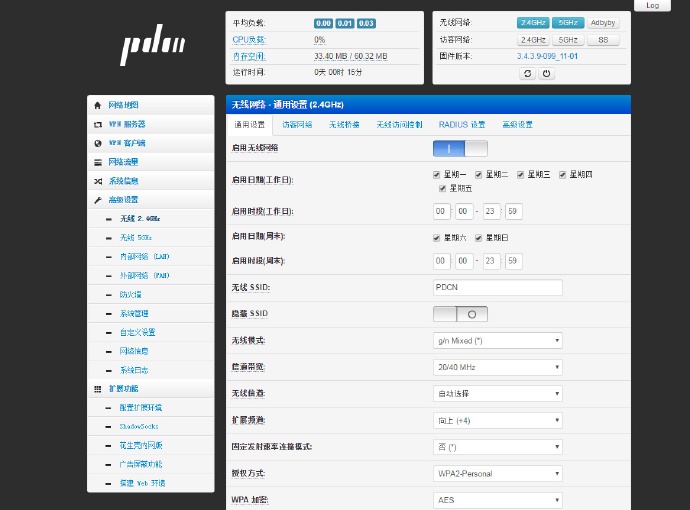Viewport: 690px width, 510px height.
Task: Click the reboot refresh icon button
Action: click(x=527, y=73)
